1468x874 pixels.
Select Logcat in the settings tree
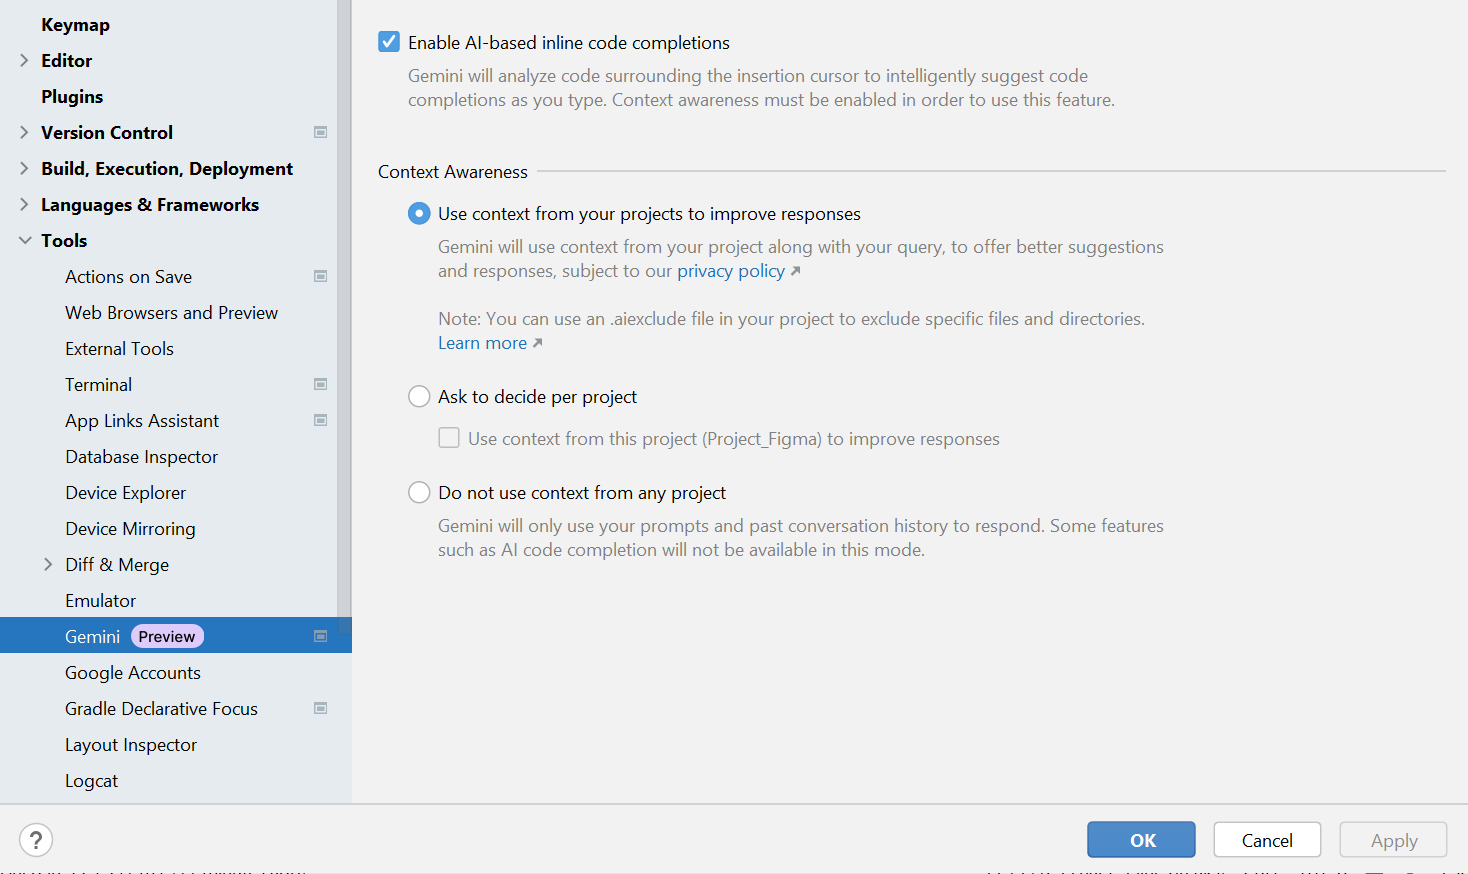pos(91,780)
